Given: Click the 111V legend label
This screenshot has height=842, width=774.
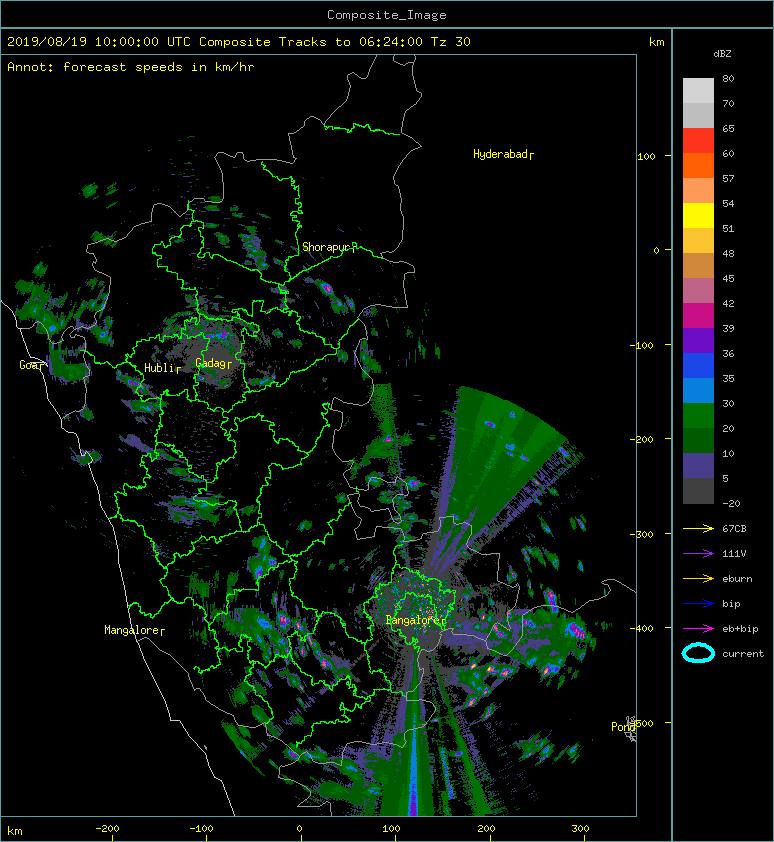Looking at the screenshot, I should 734,554.
